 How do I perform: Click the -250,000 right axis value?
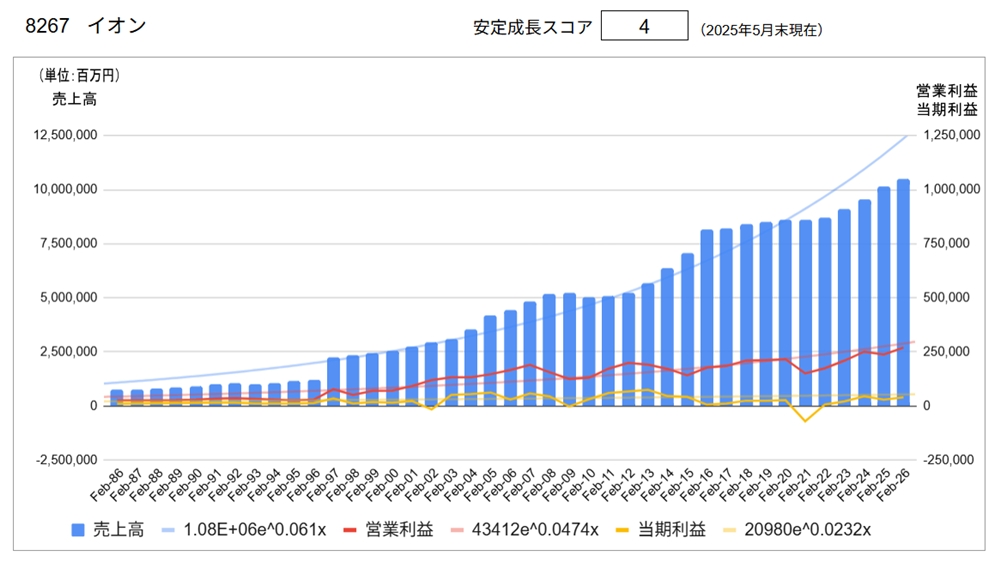pyautogui.click(x=948, y=460)
